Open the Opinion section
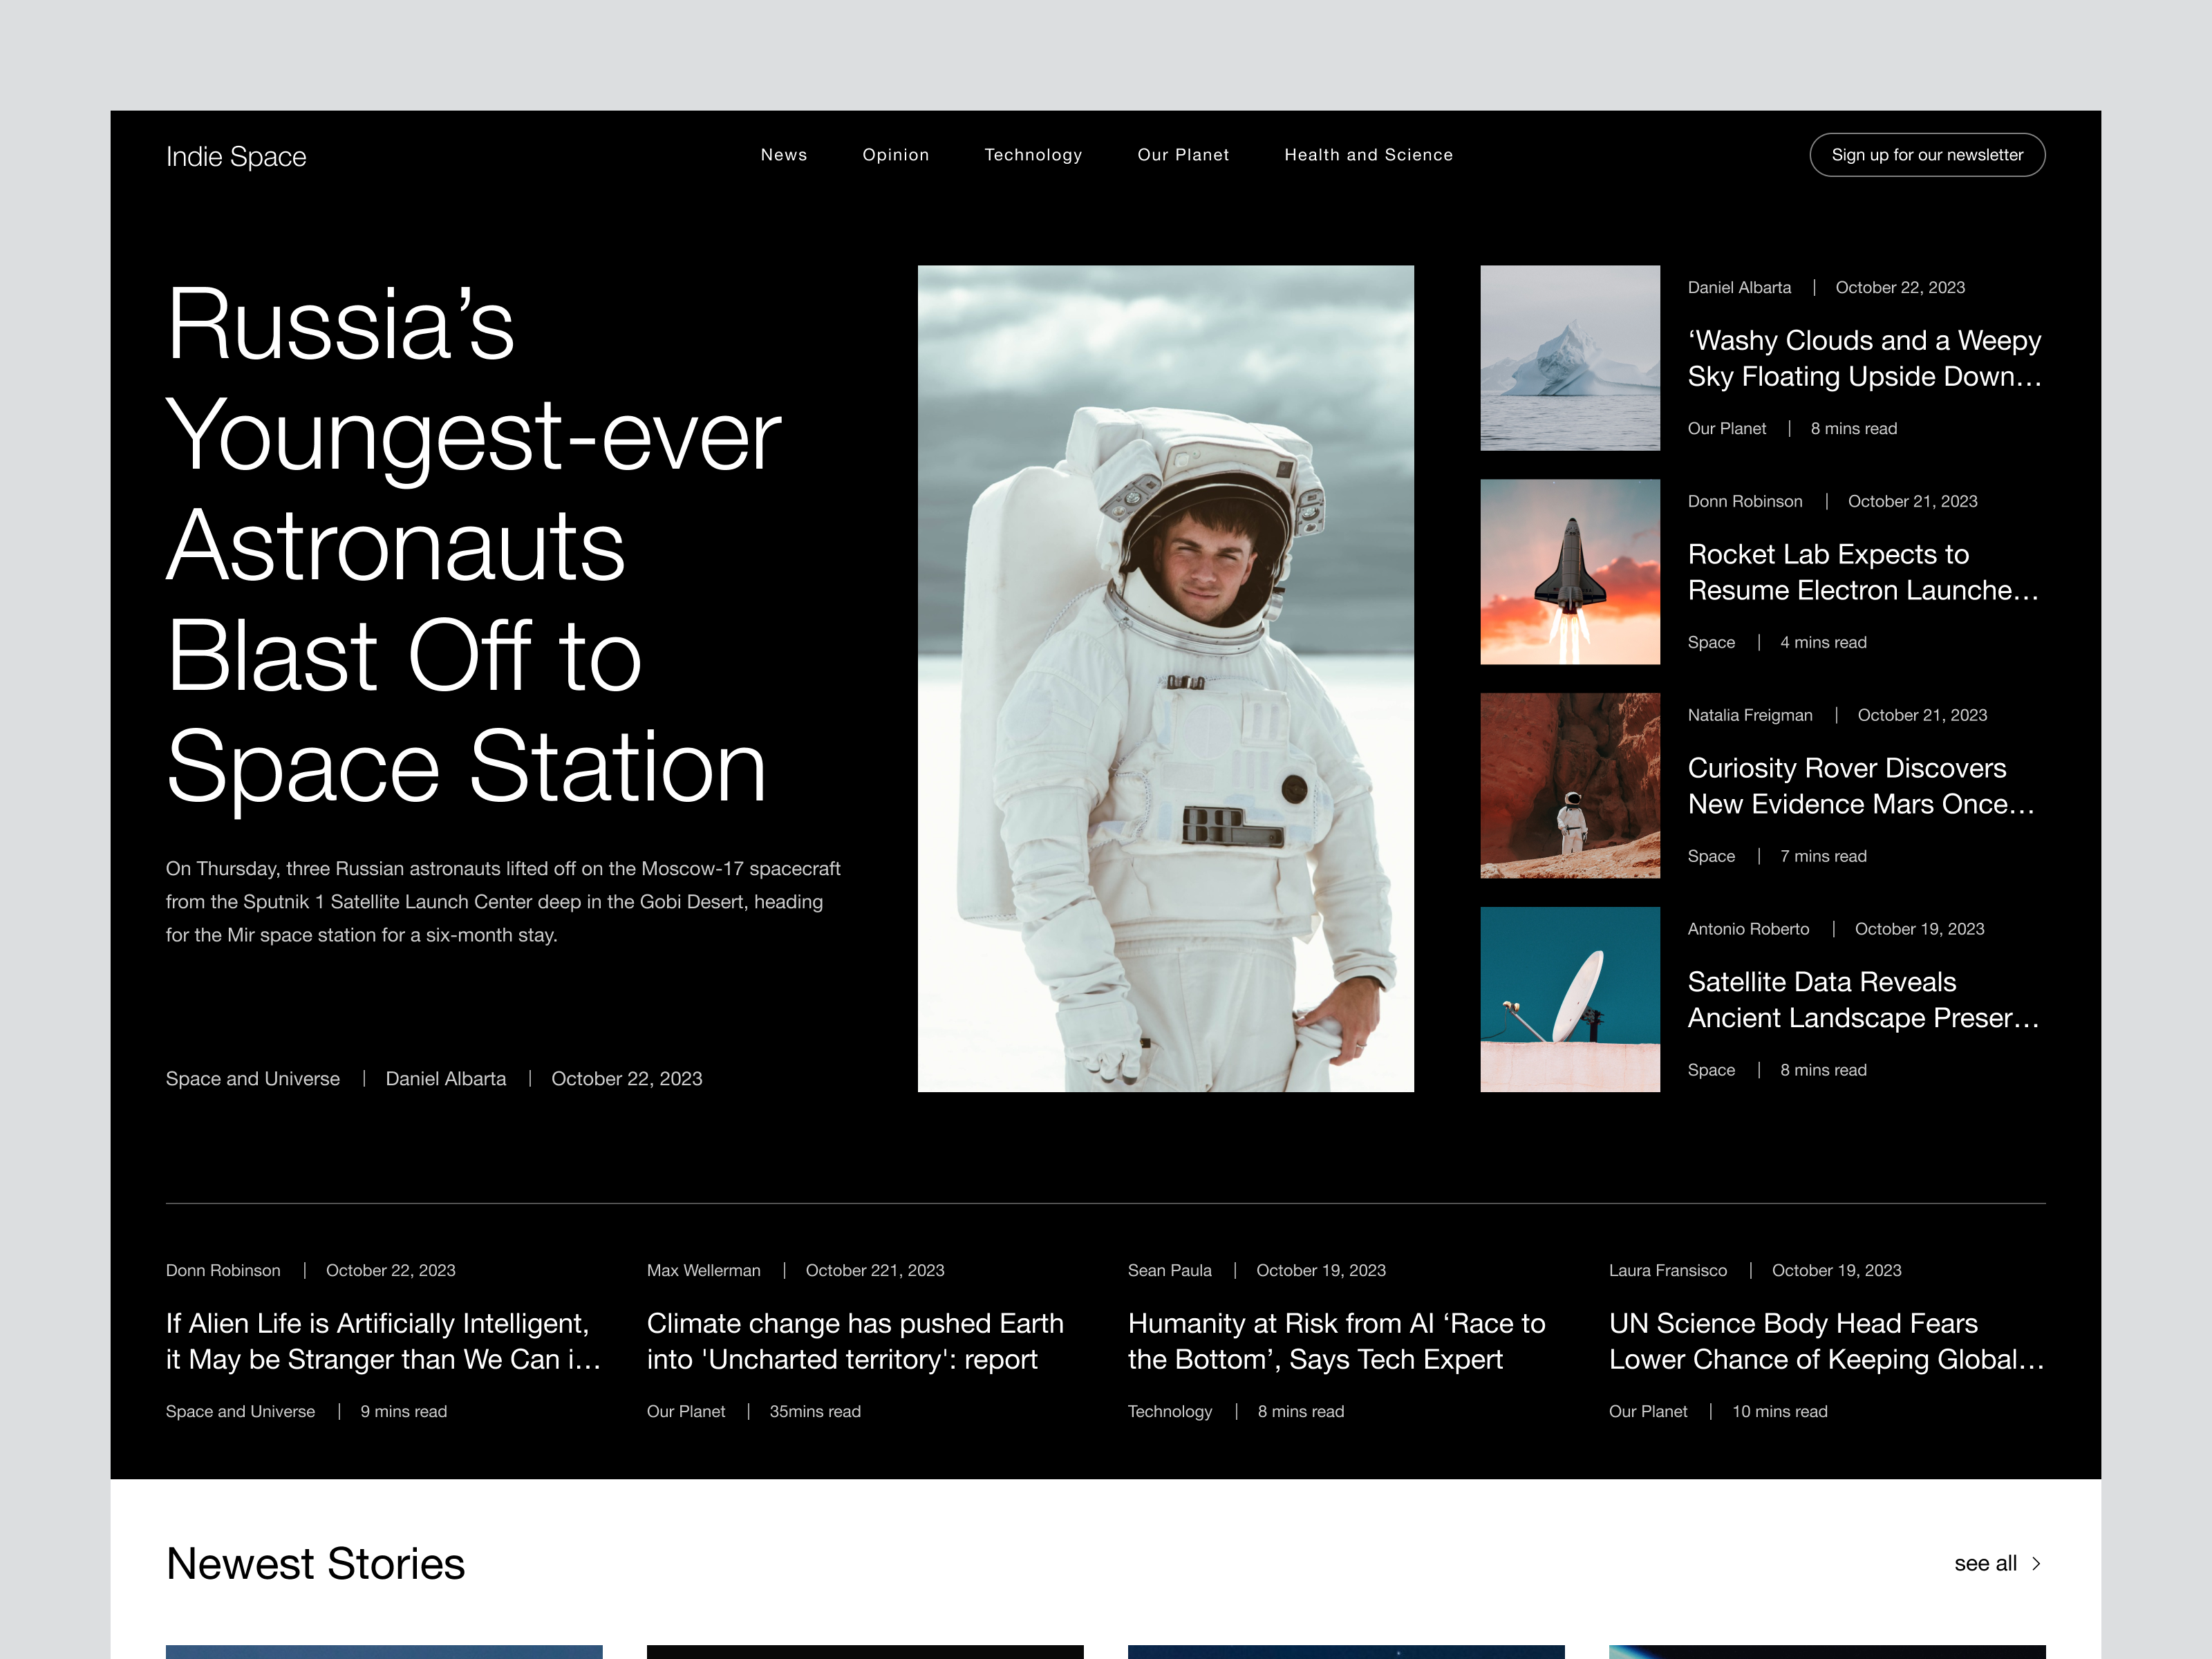2212x1659 pixels. coord(896,155)
